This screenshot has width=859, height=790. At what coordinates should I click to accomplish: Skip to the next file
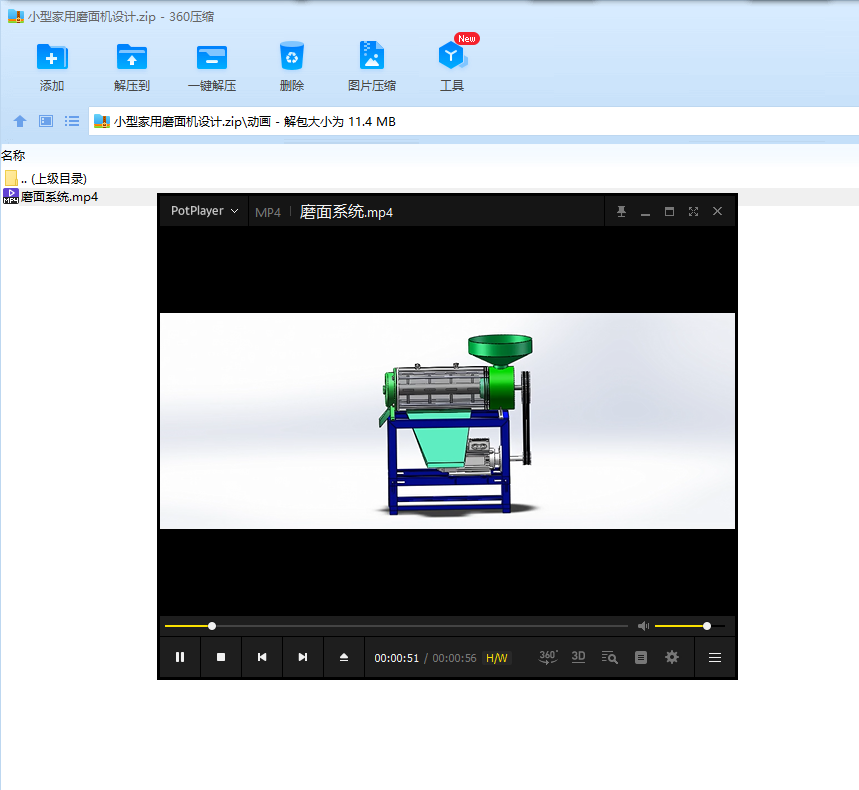pyautogui.click(x=302, y=657)
